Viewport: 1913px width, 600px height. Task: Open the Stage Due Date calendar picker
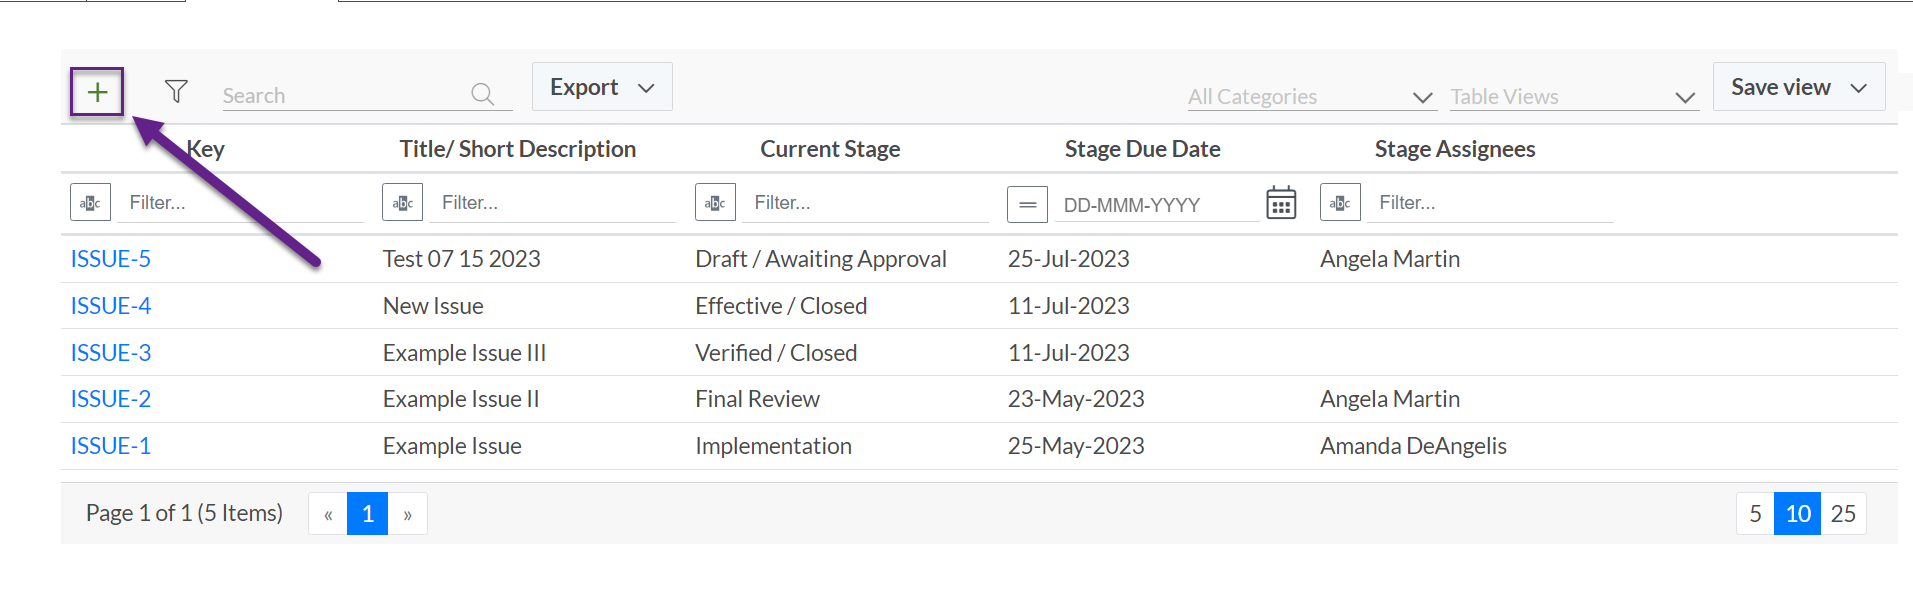click(x=1281, y=203)
